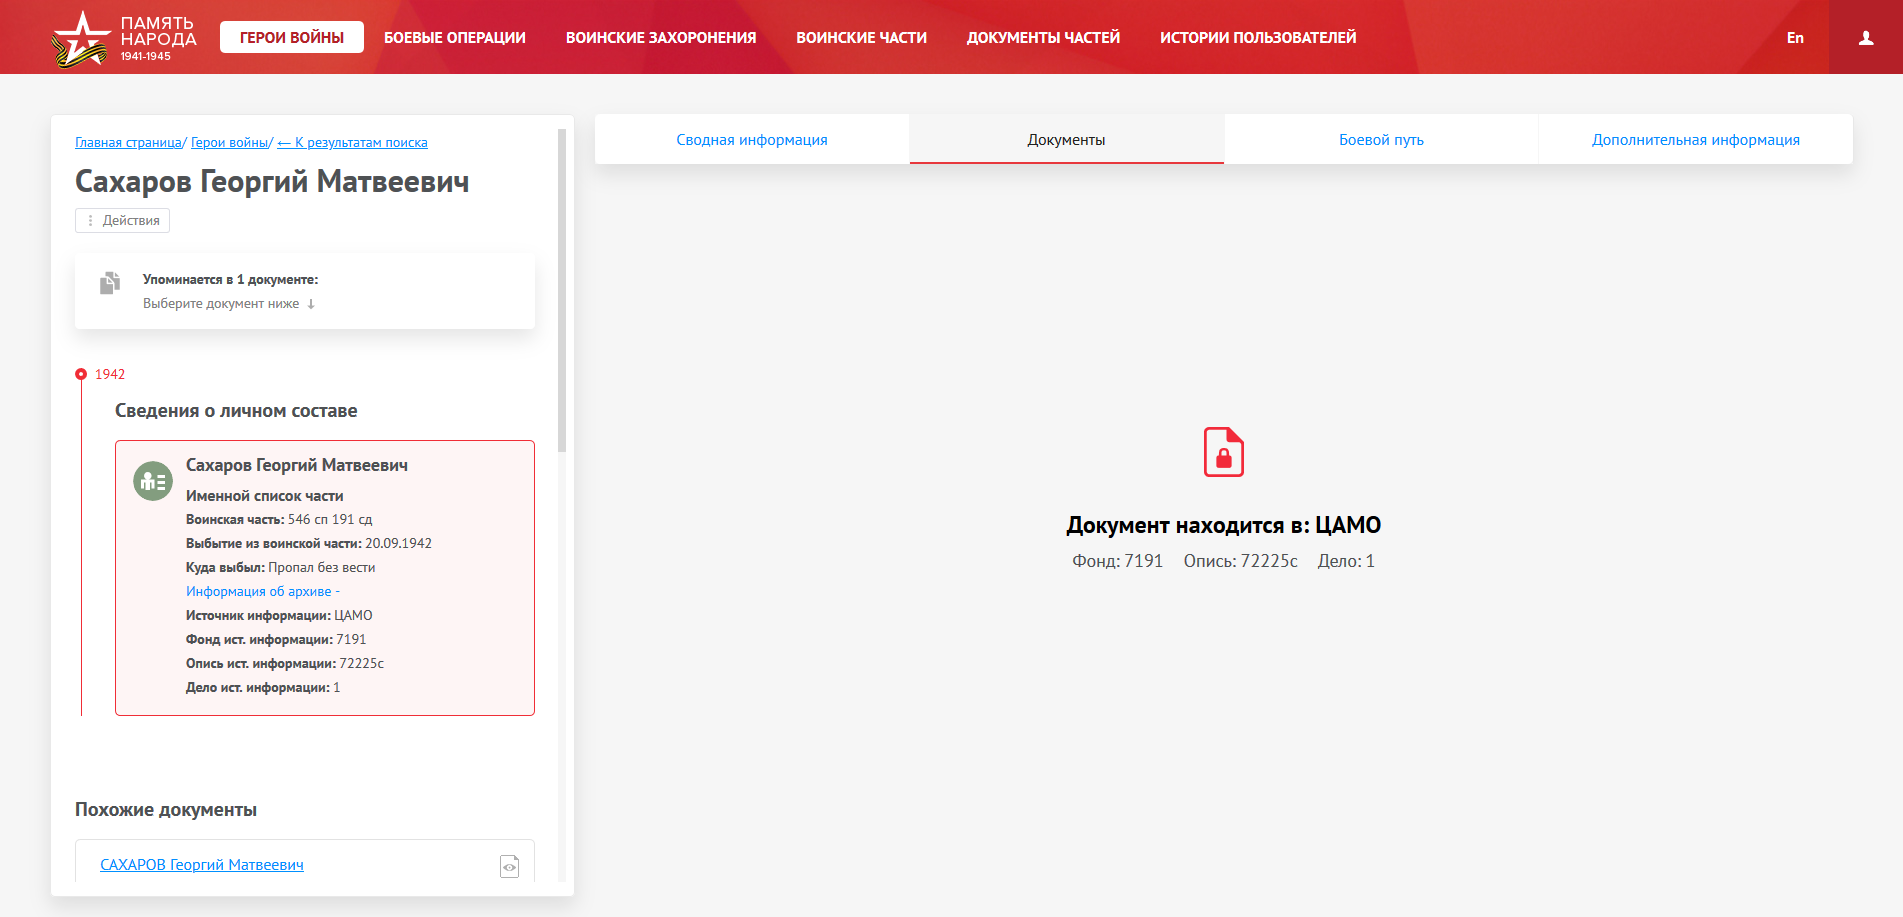Open Дополнительная информация tab
1903x917 pixels.
pyautogui.click(x=1695, y=140)
